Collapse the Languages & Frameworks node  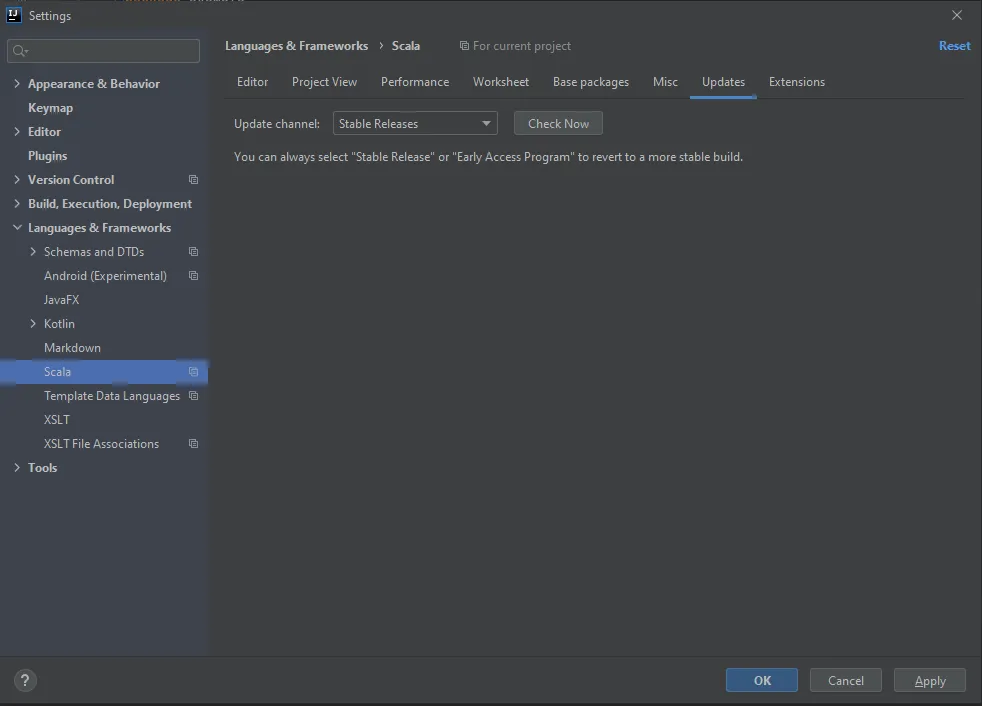point(17,227)
